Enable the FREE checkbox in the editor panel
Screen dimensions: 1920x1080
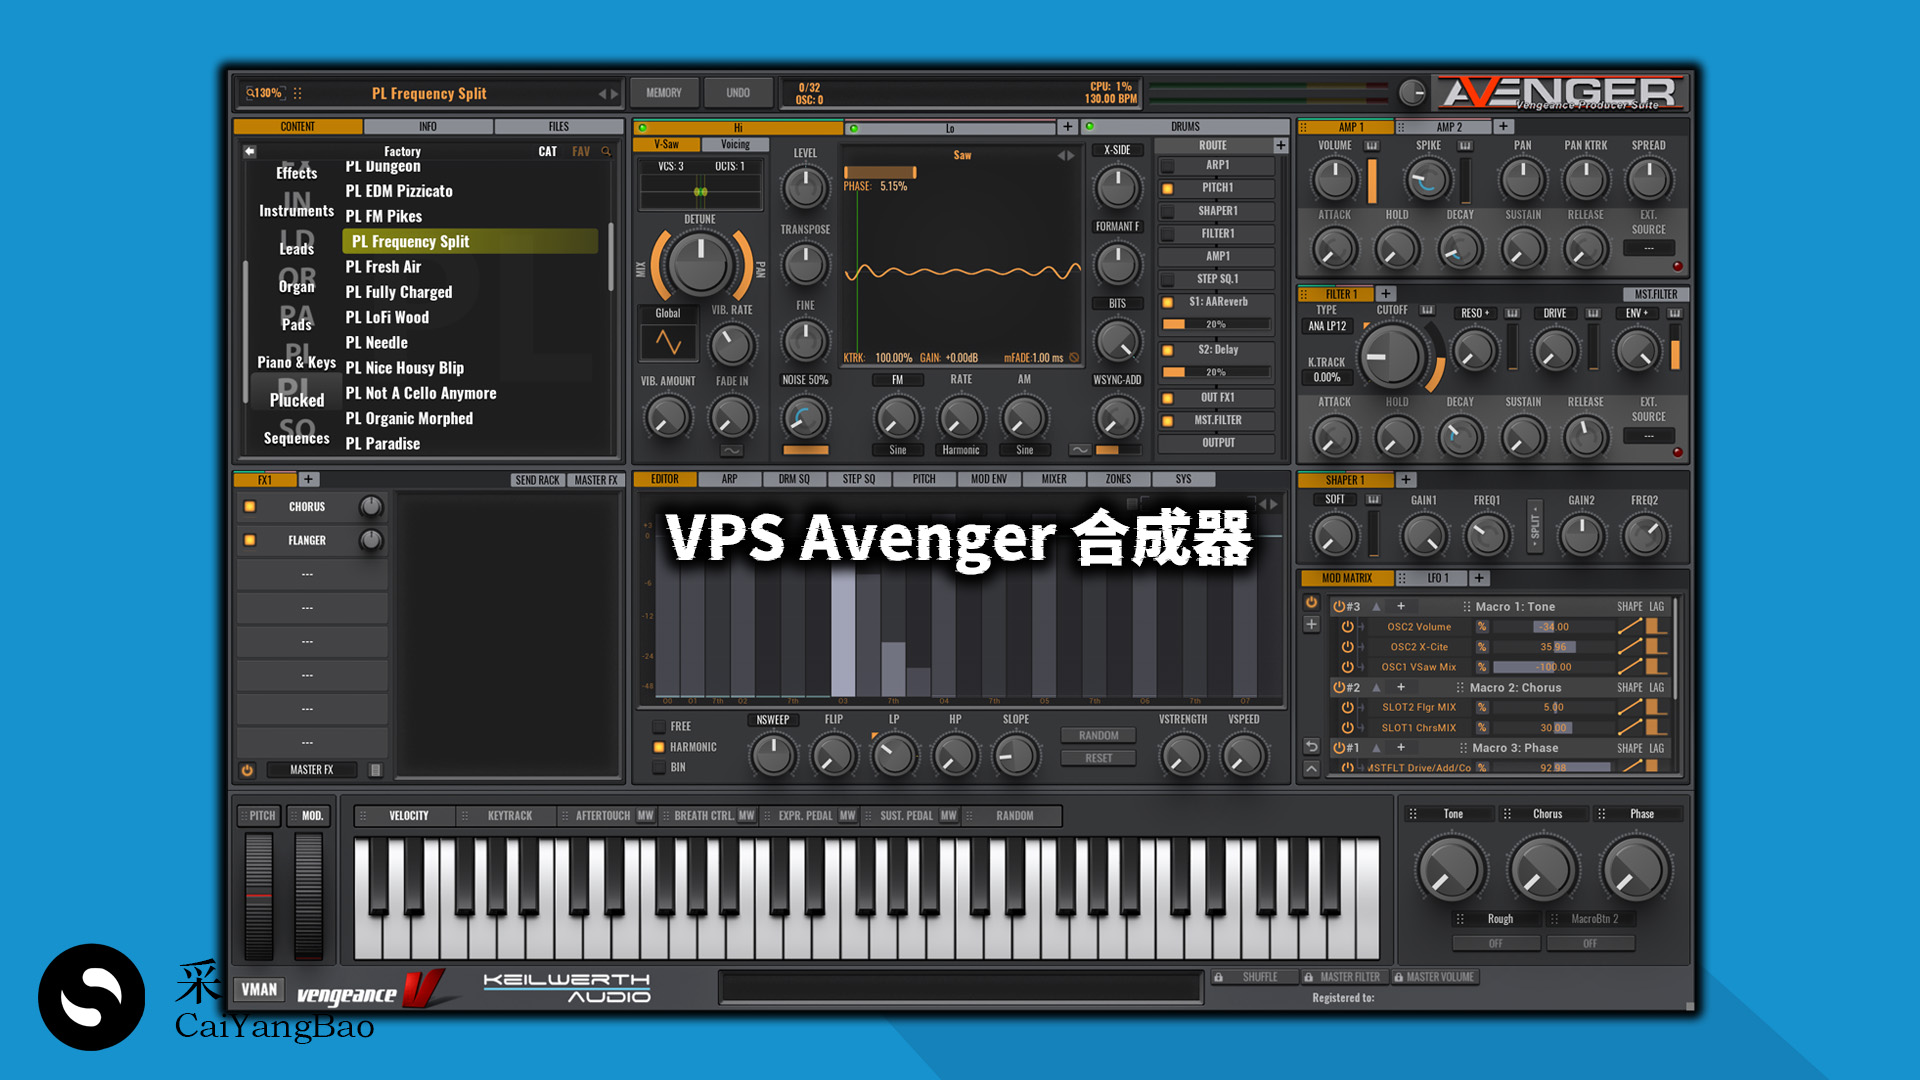(659, 726)
